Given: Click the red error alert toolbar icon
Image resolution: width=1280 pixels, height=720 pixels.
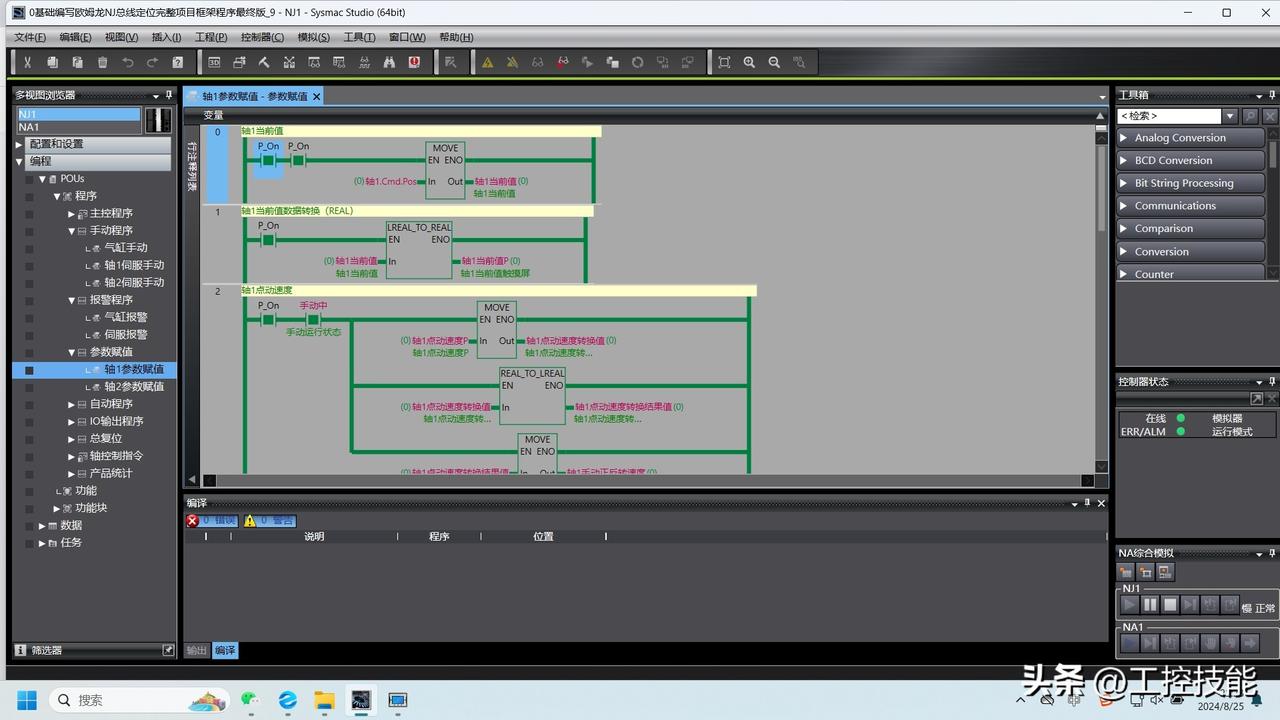Looking at the screenshot, I should coord(414,62).
